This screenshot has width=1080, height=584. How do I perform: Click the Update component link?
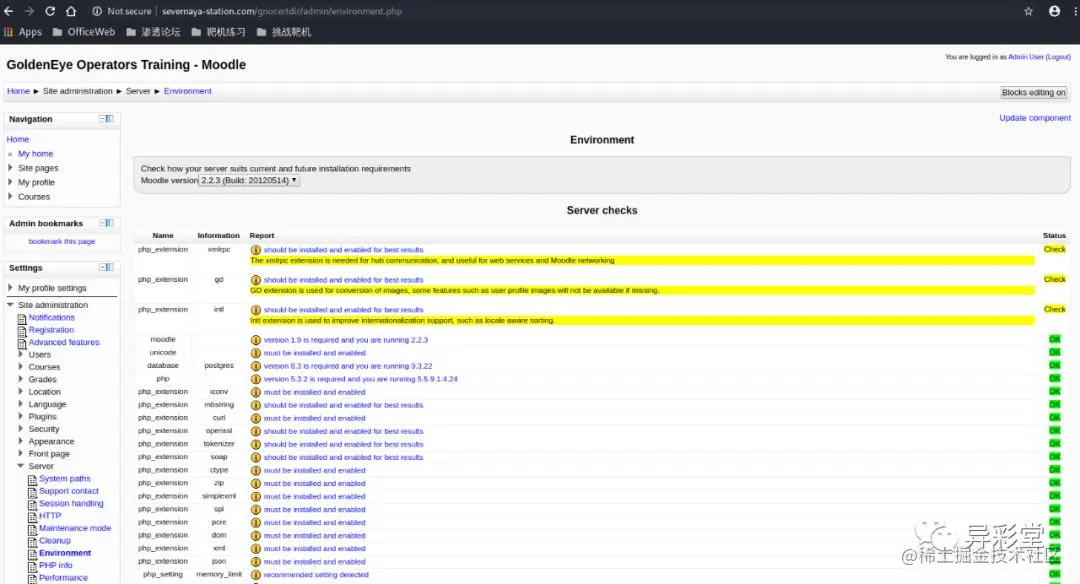(x=1035, y=118)
